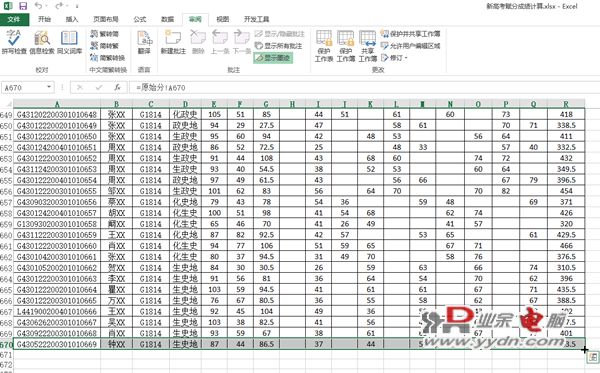Click the fx insert function icon
The image size is (600, 373).
point(117,88)
